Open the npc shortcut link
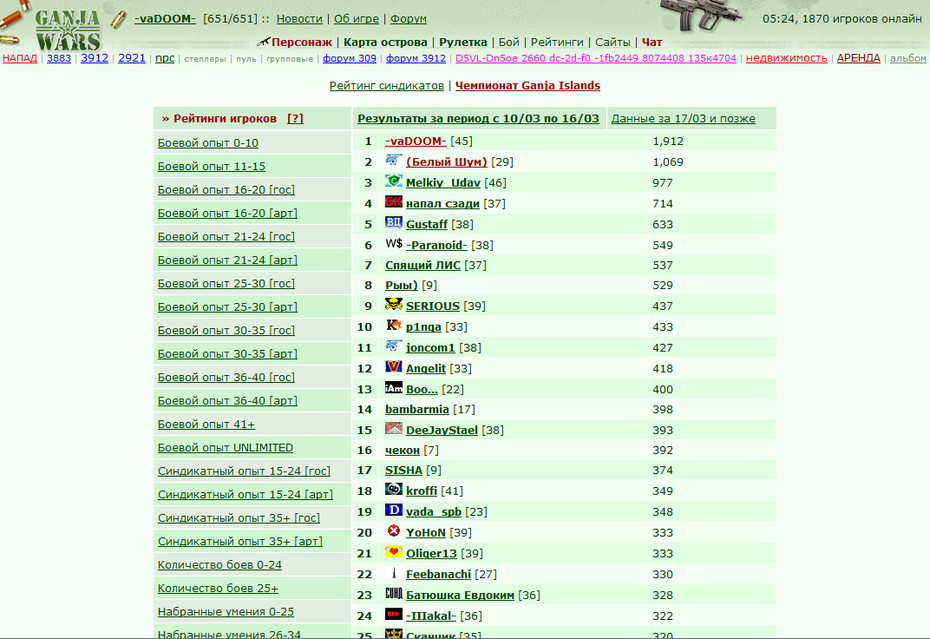This screenshot has width=930, height=639. (x=165, y=58)
